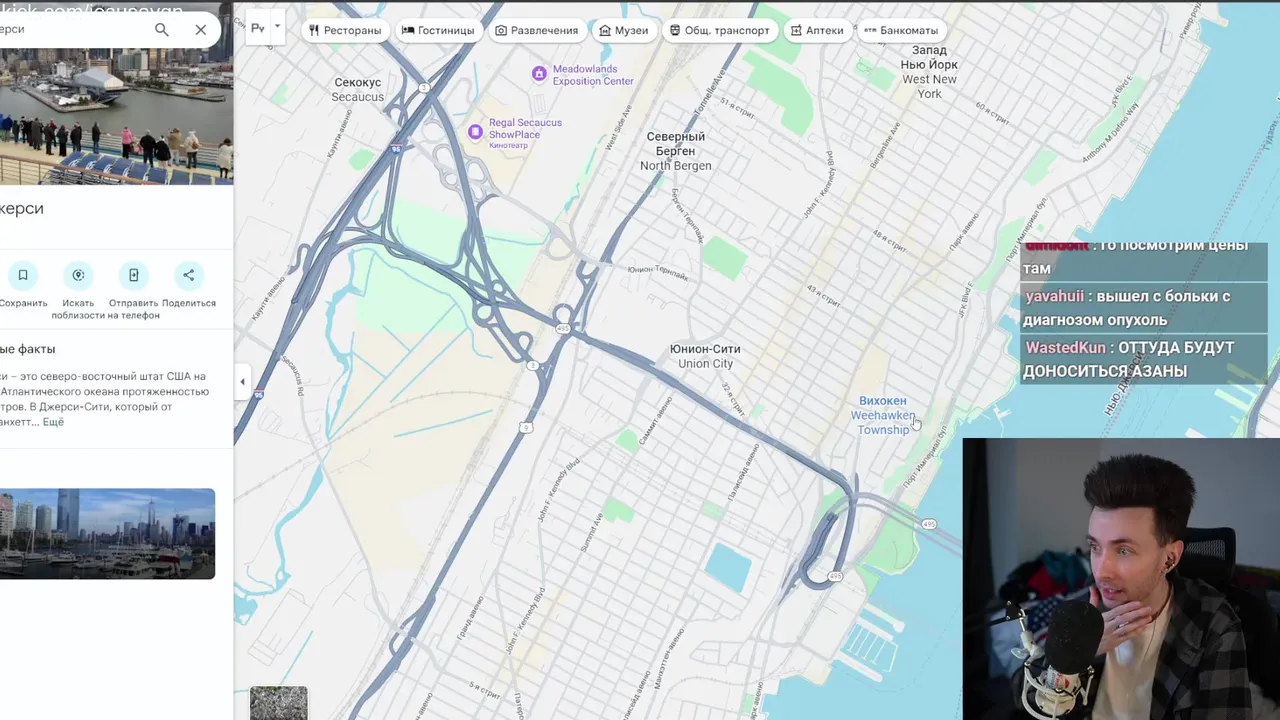Open the skyline marina photo thumbnail

(x=107, y=534)
